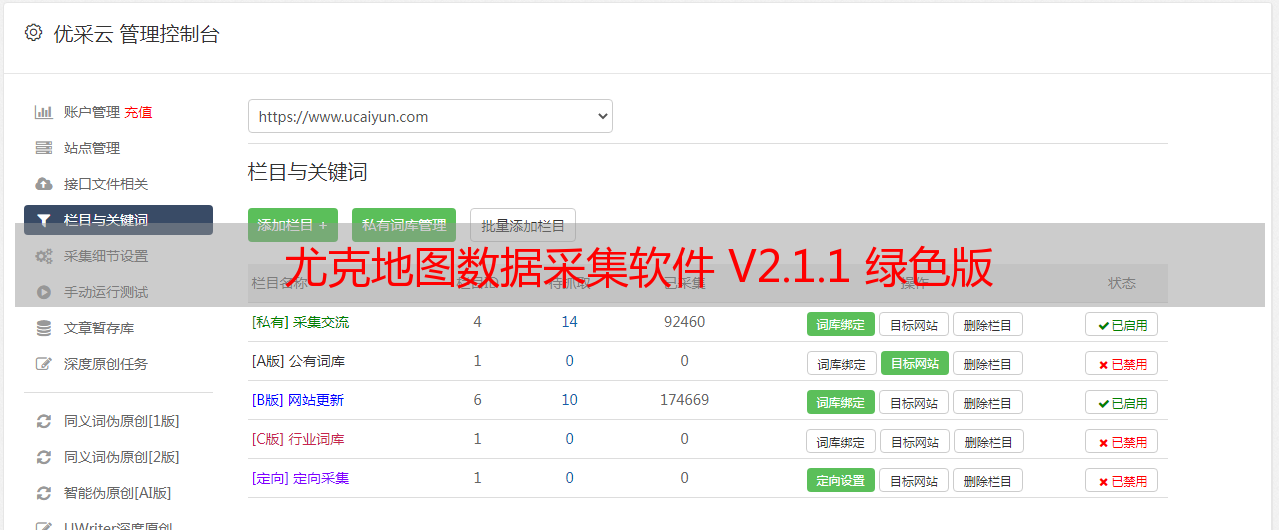Open 接口文件相关 in the sidebar
The image size is (1279, 530).
[x=106, y=184]
